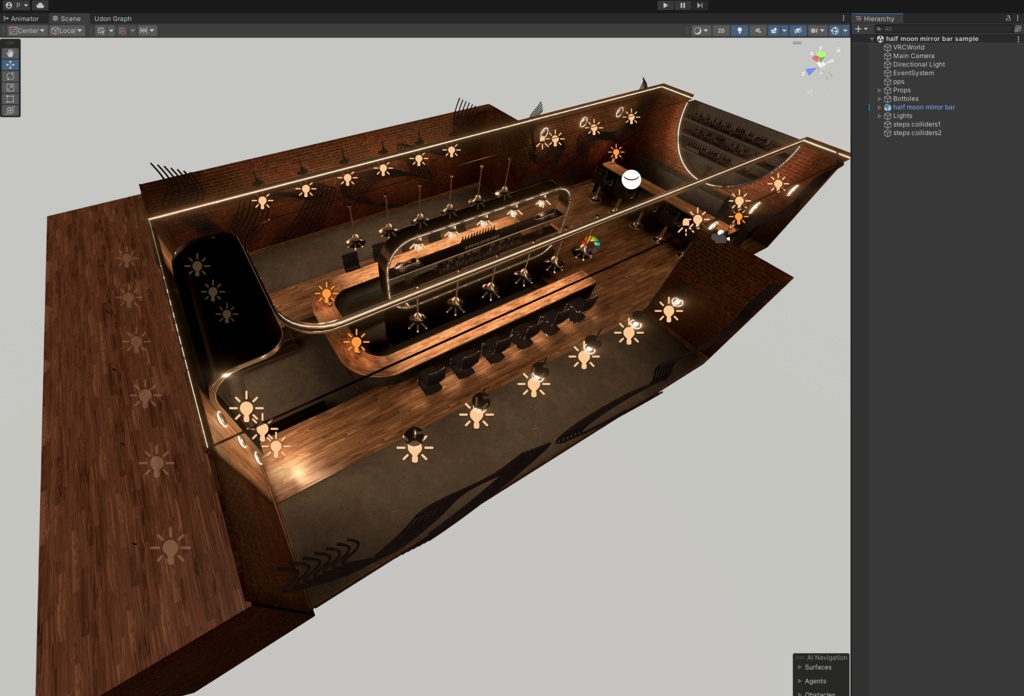Select Main Camera object

914,55
